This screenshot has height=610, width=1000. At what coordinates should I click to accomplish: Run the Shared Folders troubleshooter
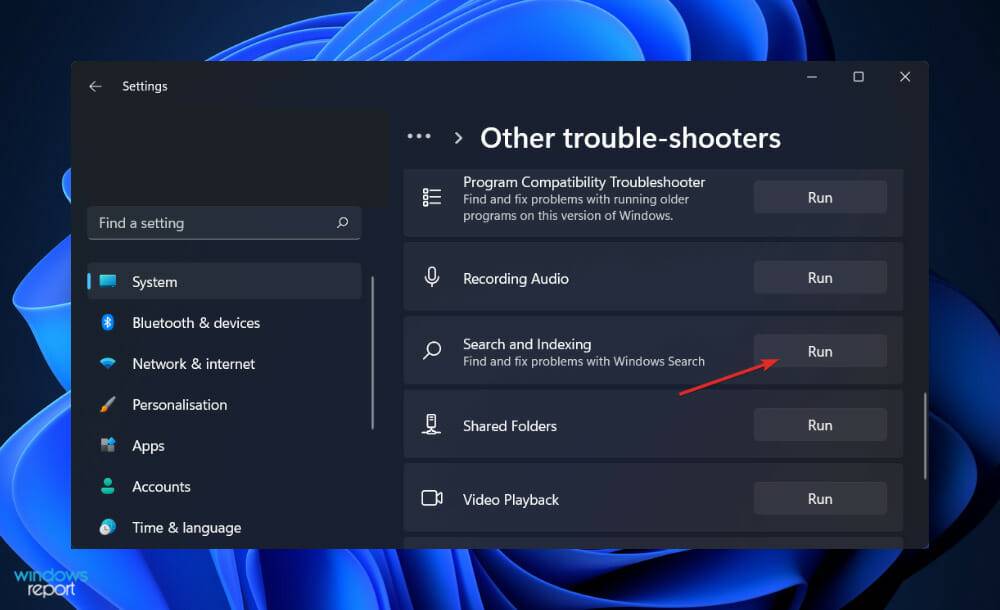(820, 424)
